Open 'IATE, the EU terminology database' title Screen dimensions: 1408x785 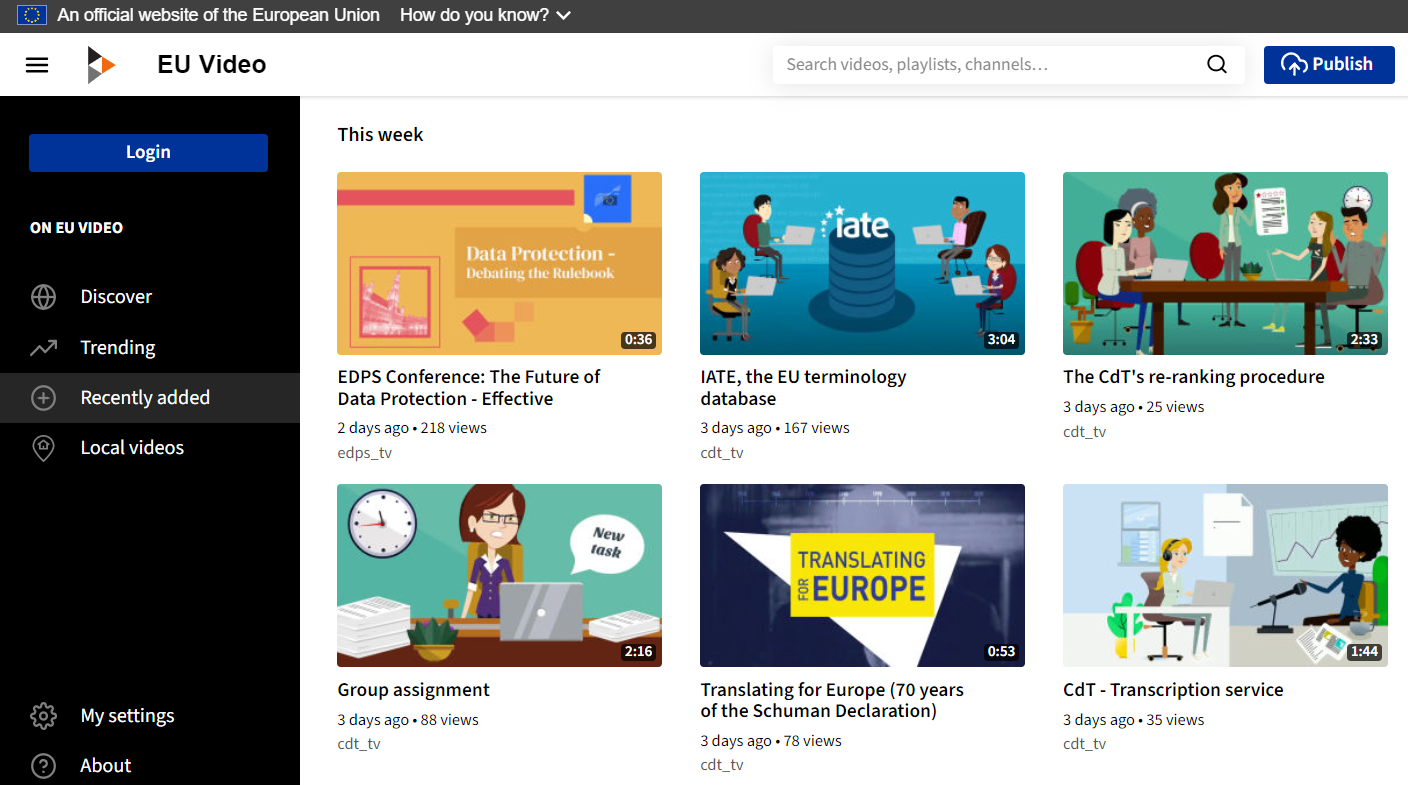[803, 388]
